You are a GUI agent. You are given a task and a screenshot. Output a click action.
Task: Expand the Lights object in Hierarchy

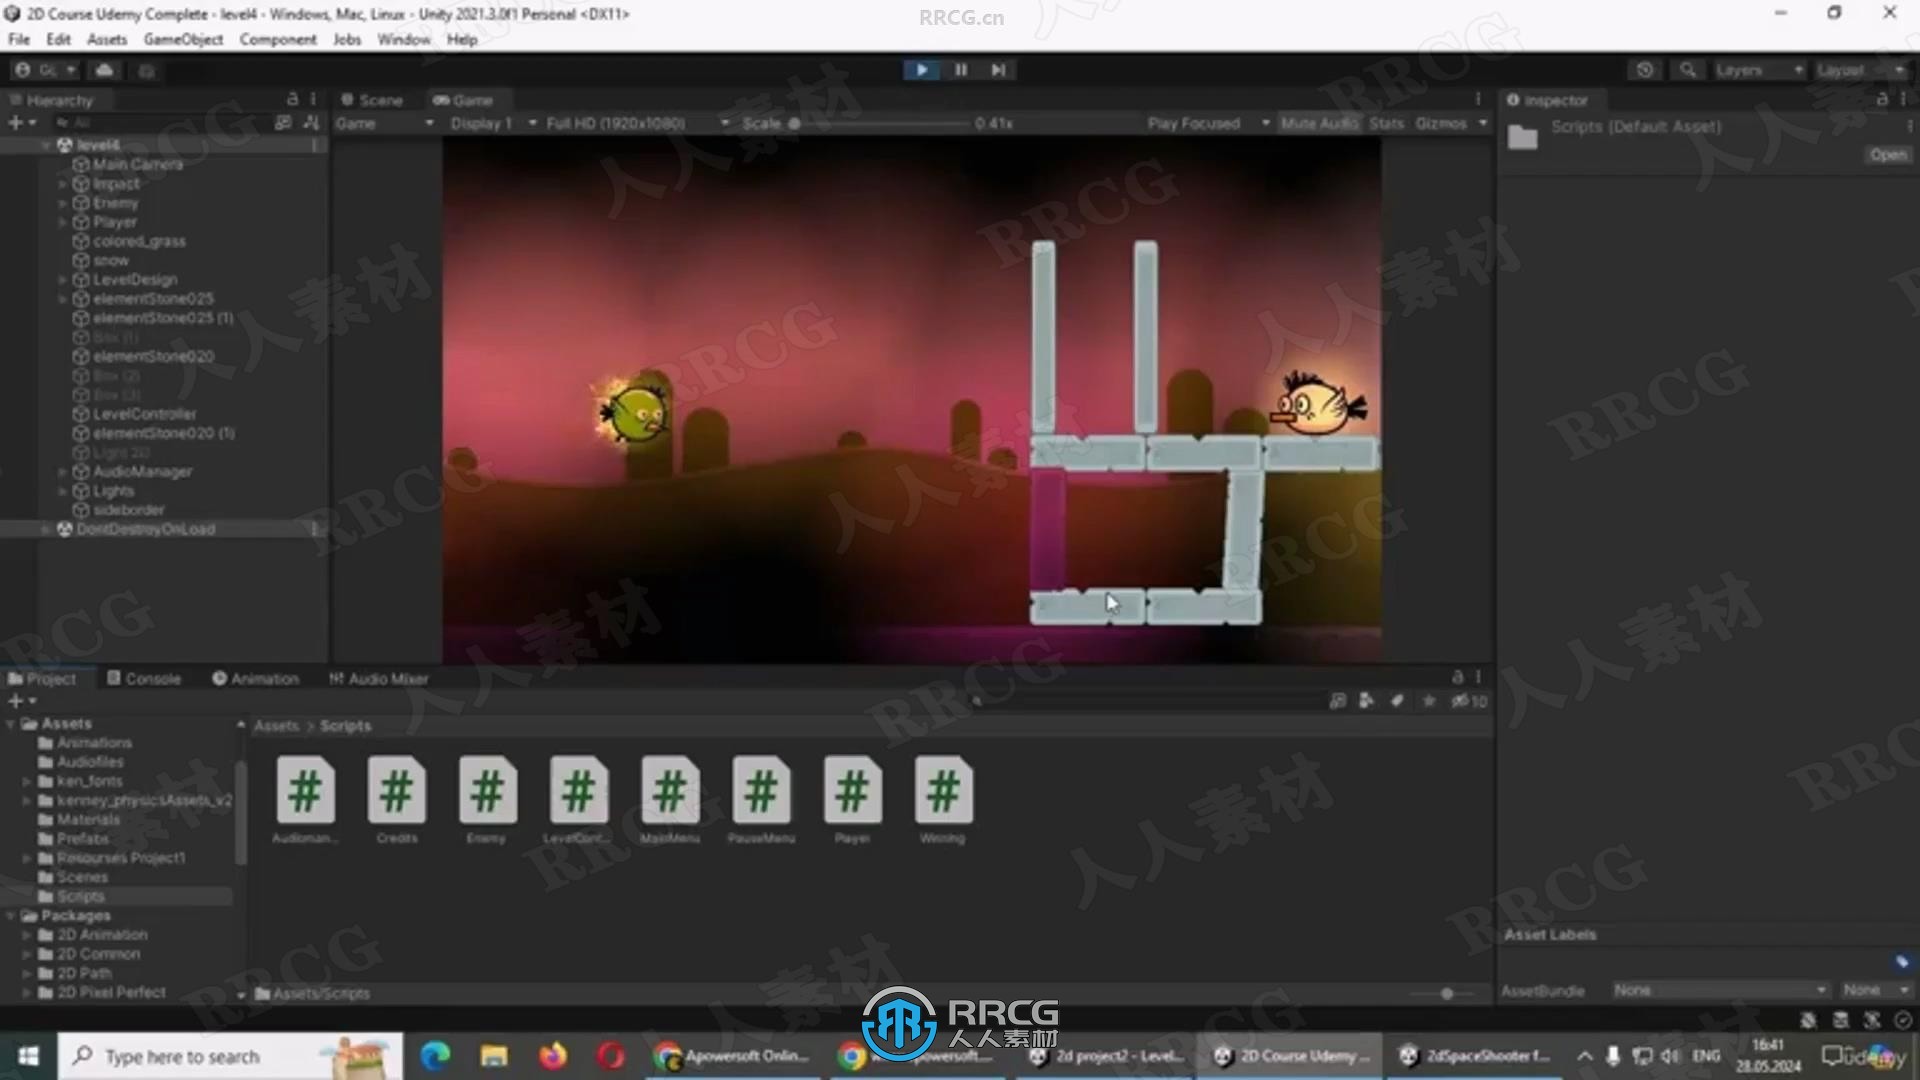click(62, 491)
